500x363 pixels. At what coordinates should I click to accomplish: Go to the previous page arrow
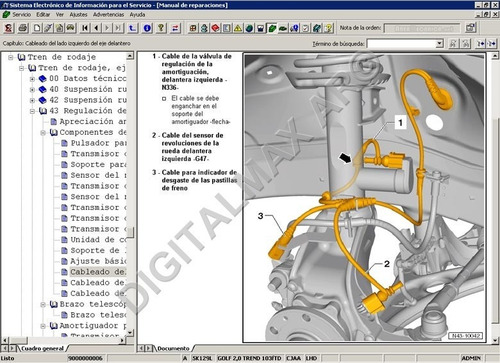tap(96, 28)
